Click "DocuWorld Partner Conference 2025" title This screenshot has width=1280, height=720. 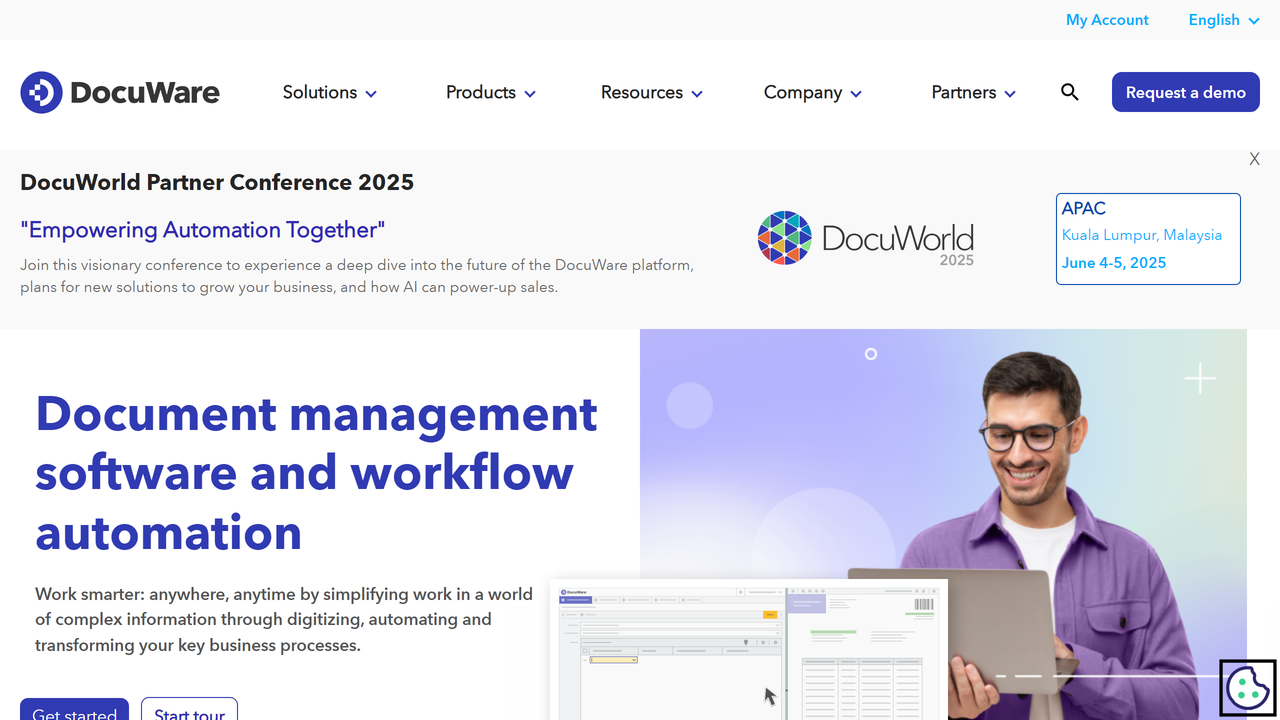(x=217, y=182)
